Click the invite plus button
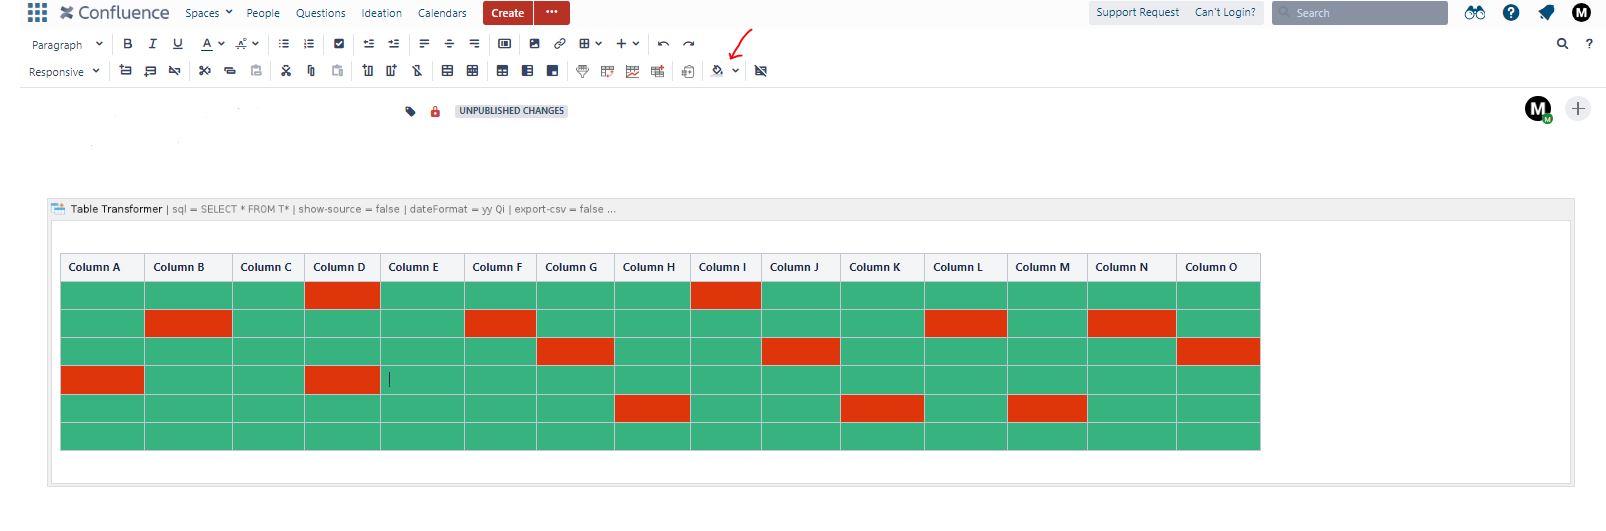Screen dimensions: 1606x531 [1578, 109]
